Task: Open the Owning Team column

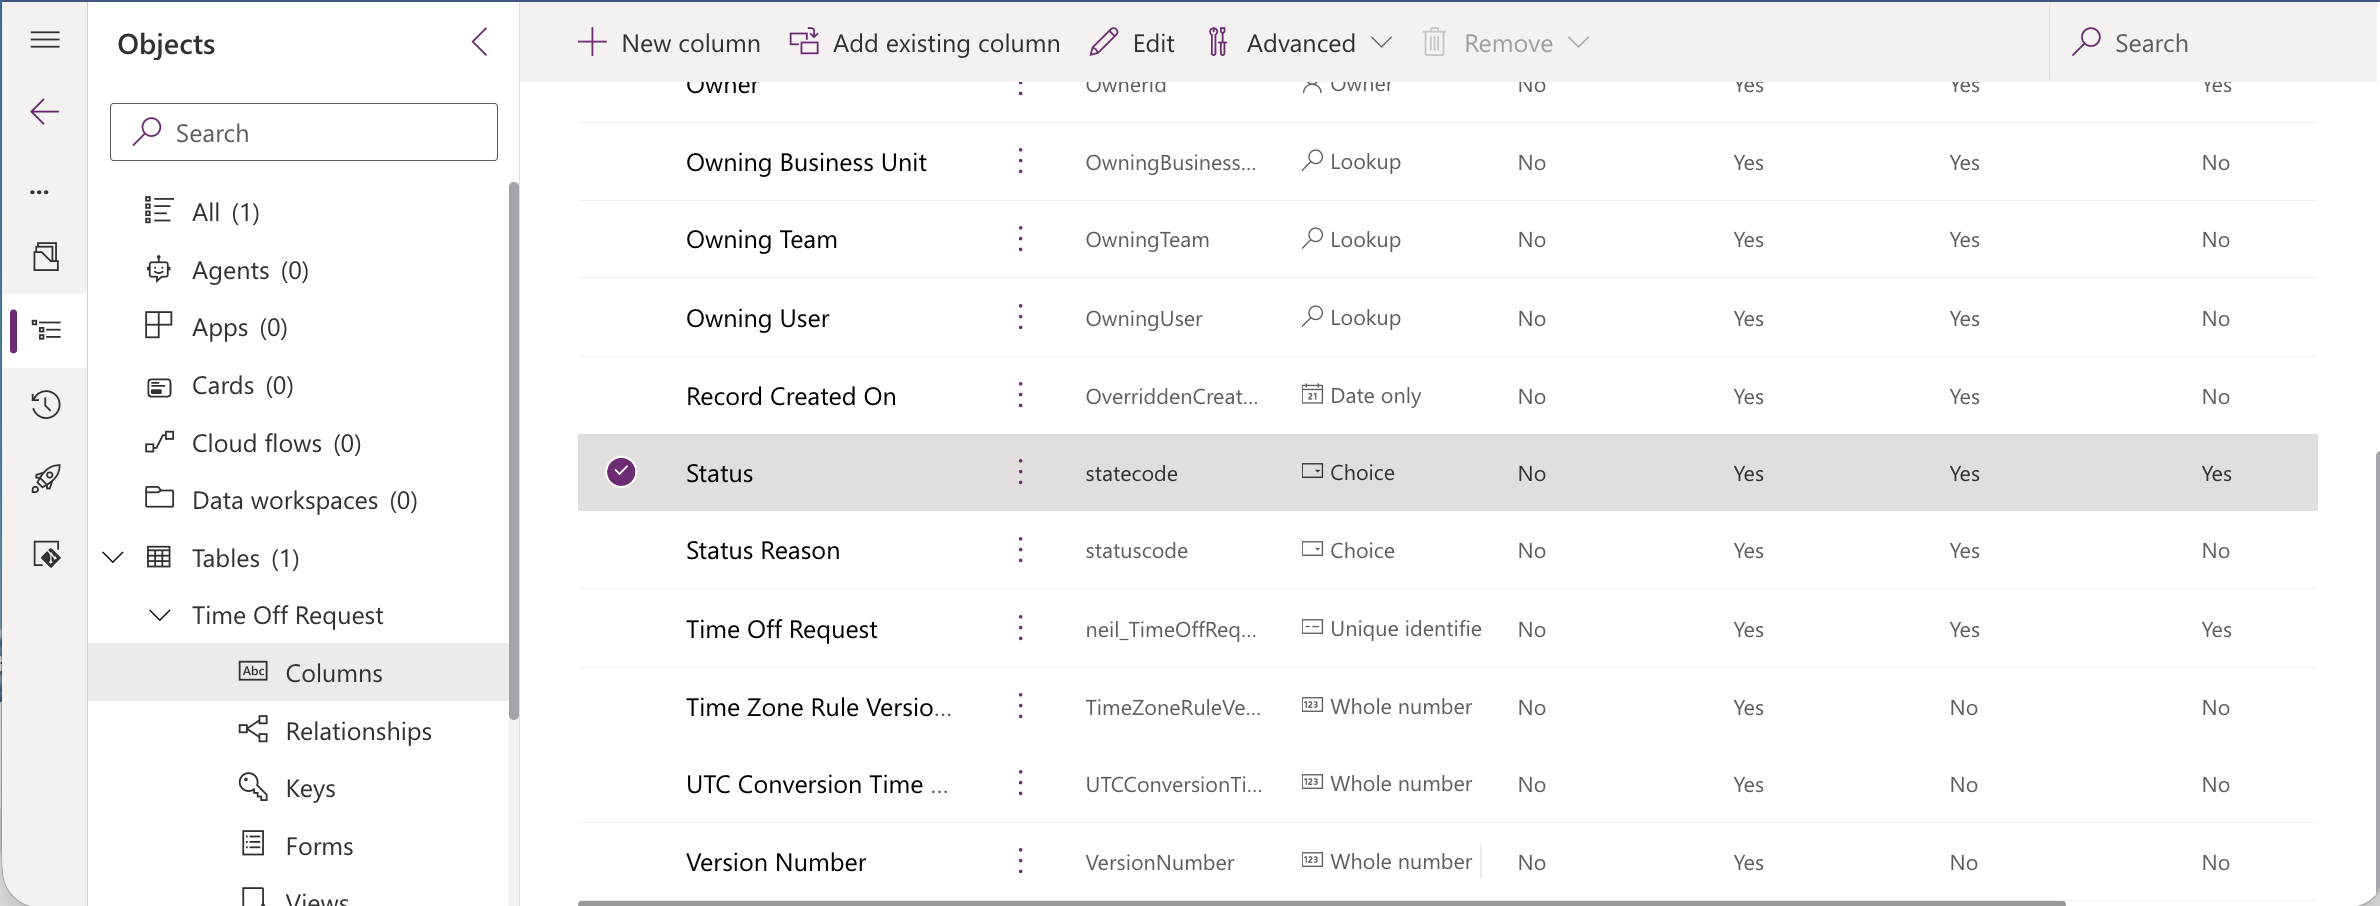Action: pos(761,240)
